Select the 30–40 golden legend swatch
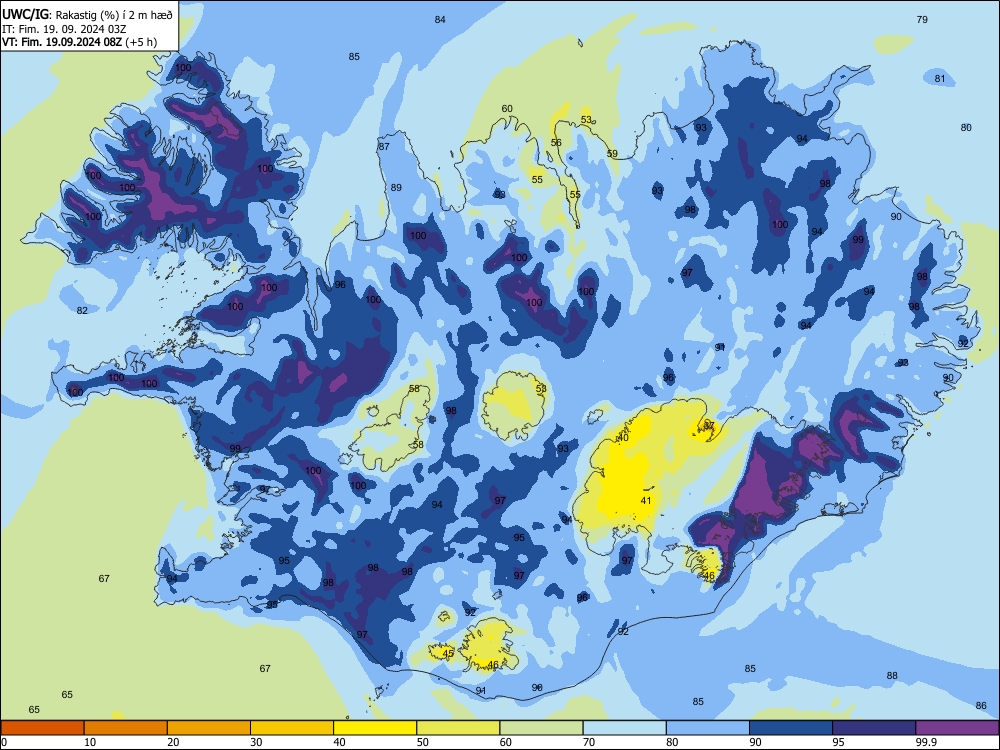The image size is (1000, 750). [292, 728]
